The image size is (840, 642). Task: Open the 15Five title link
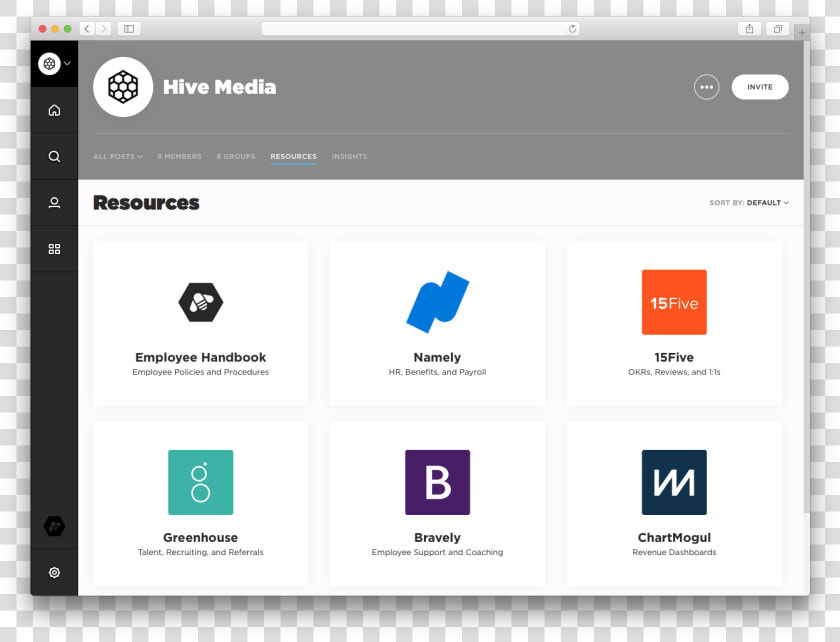tap(674, 357)
